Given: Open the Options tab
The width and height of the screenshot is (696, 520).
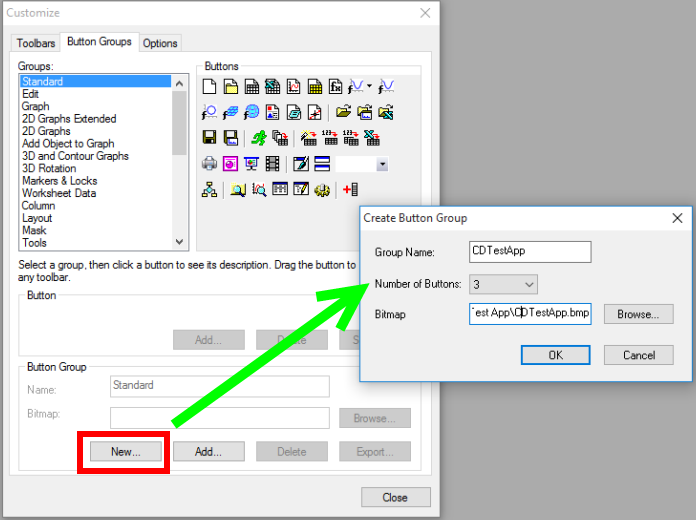Looking at the screenshot, I should tap(160, 43).
